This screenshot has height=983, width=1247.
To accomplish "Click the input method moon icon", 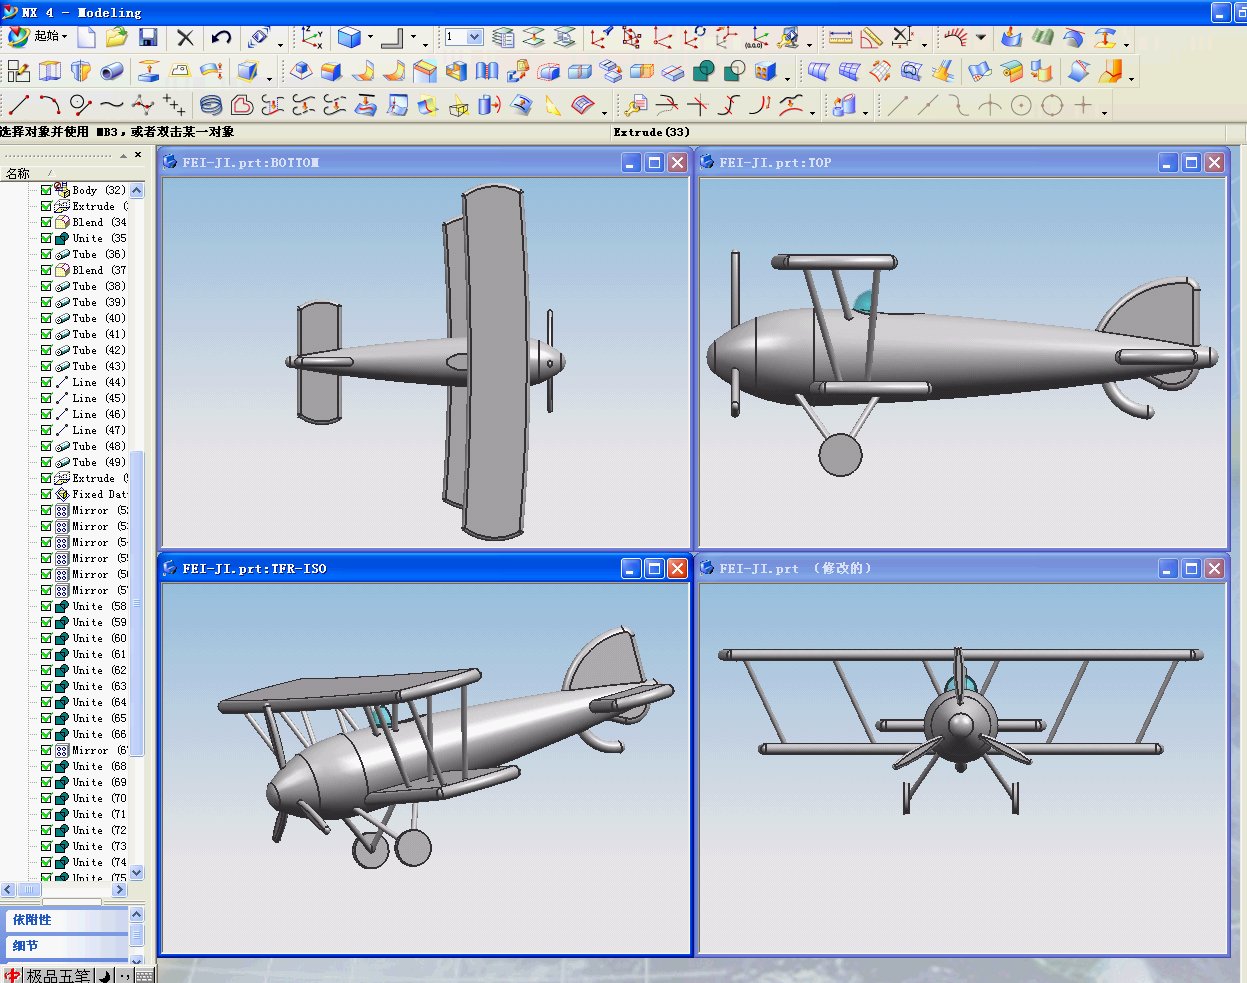I will tap(105, 976).
